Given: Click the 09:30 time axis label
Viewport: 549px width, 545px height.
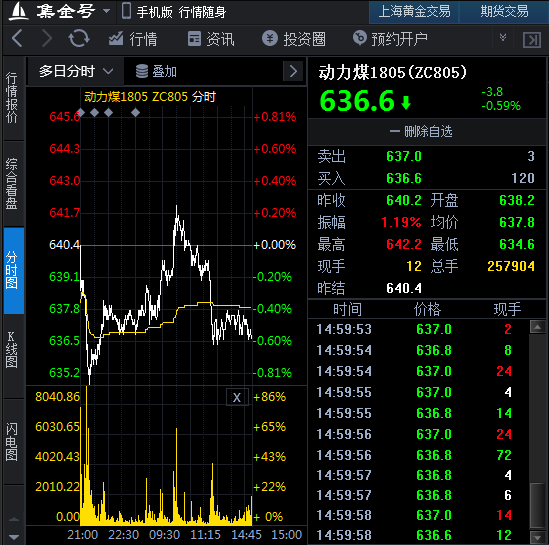Looking at the screenshot, I should (x=164, y=535).
